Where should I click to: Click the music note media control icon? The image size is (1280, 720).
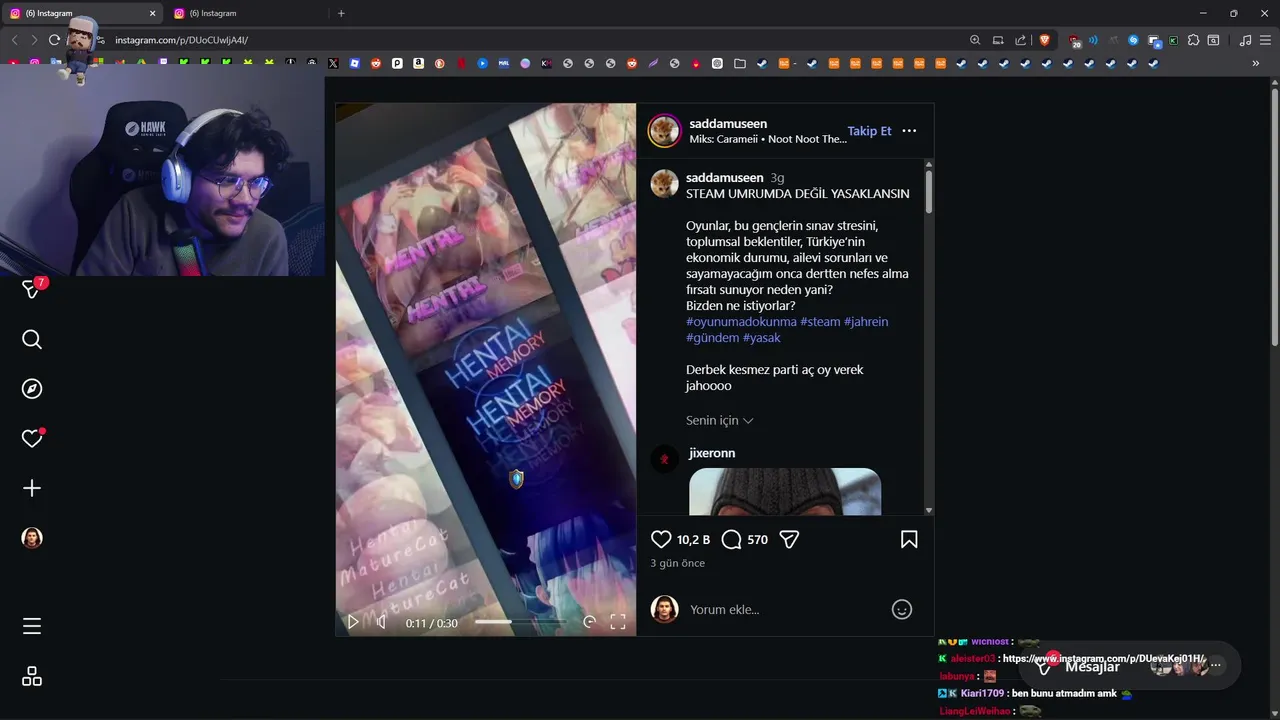pyautogui.click(x=1245, y=40)
